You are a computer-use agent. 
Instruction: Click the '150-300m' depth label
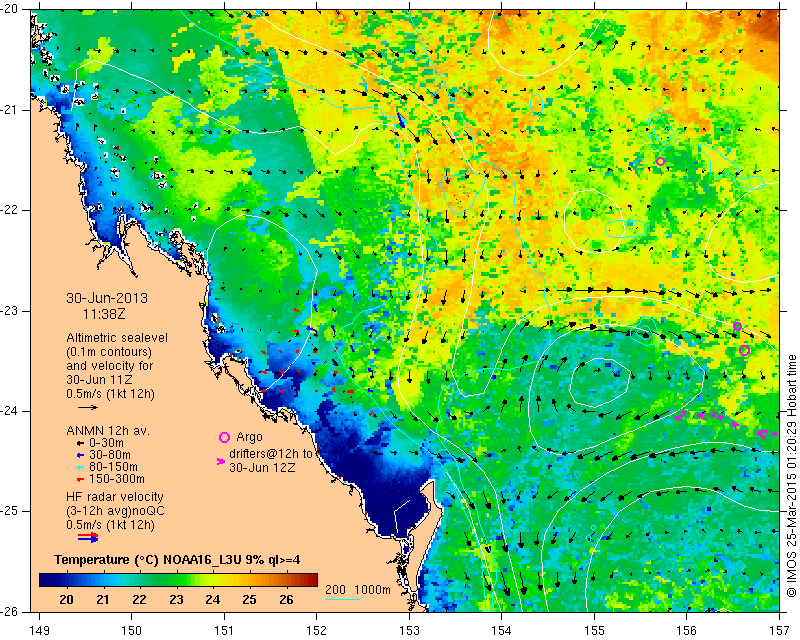tap(116, 479)
